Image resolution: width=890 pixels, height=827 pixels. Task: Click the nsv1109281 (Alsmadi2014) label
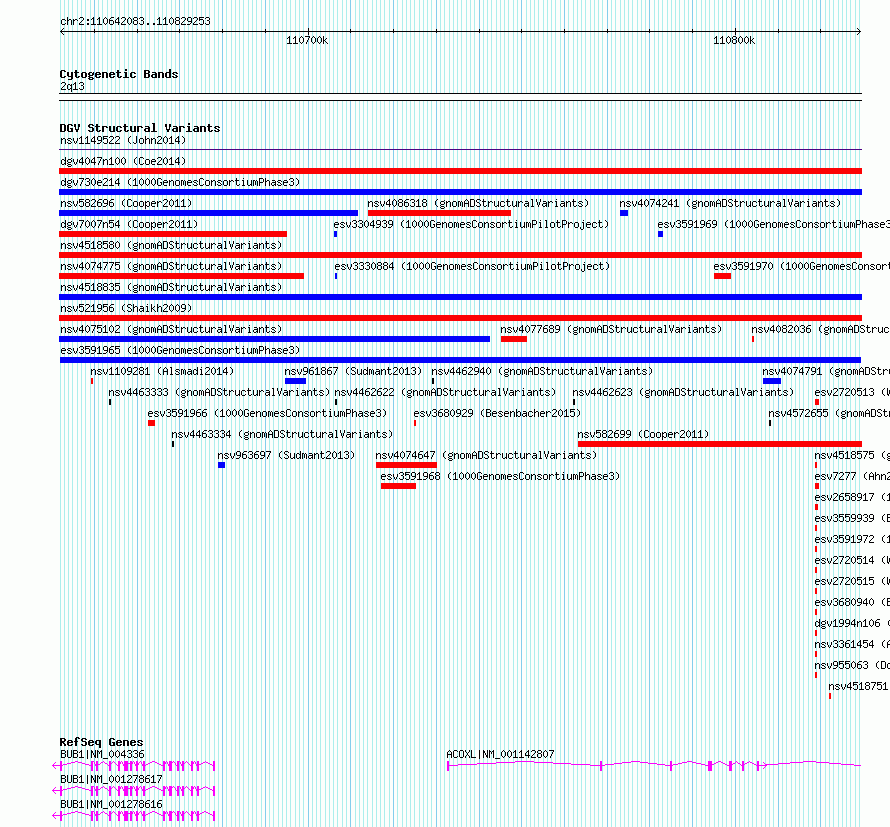click(162, 371)
